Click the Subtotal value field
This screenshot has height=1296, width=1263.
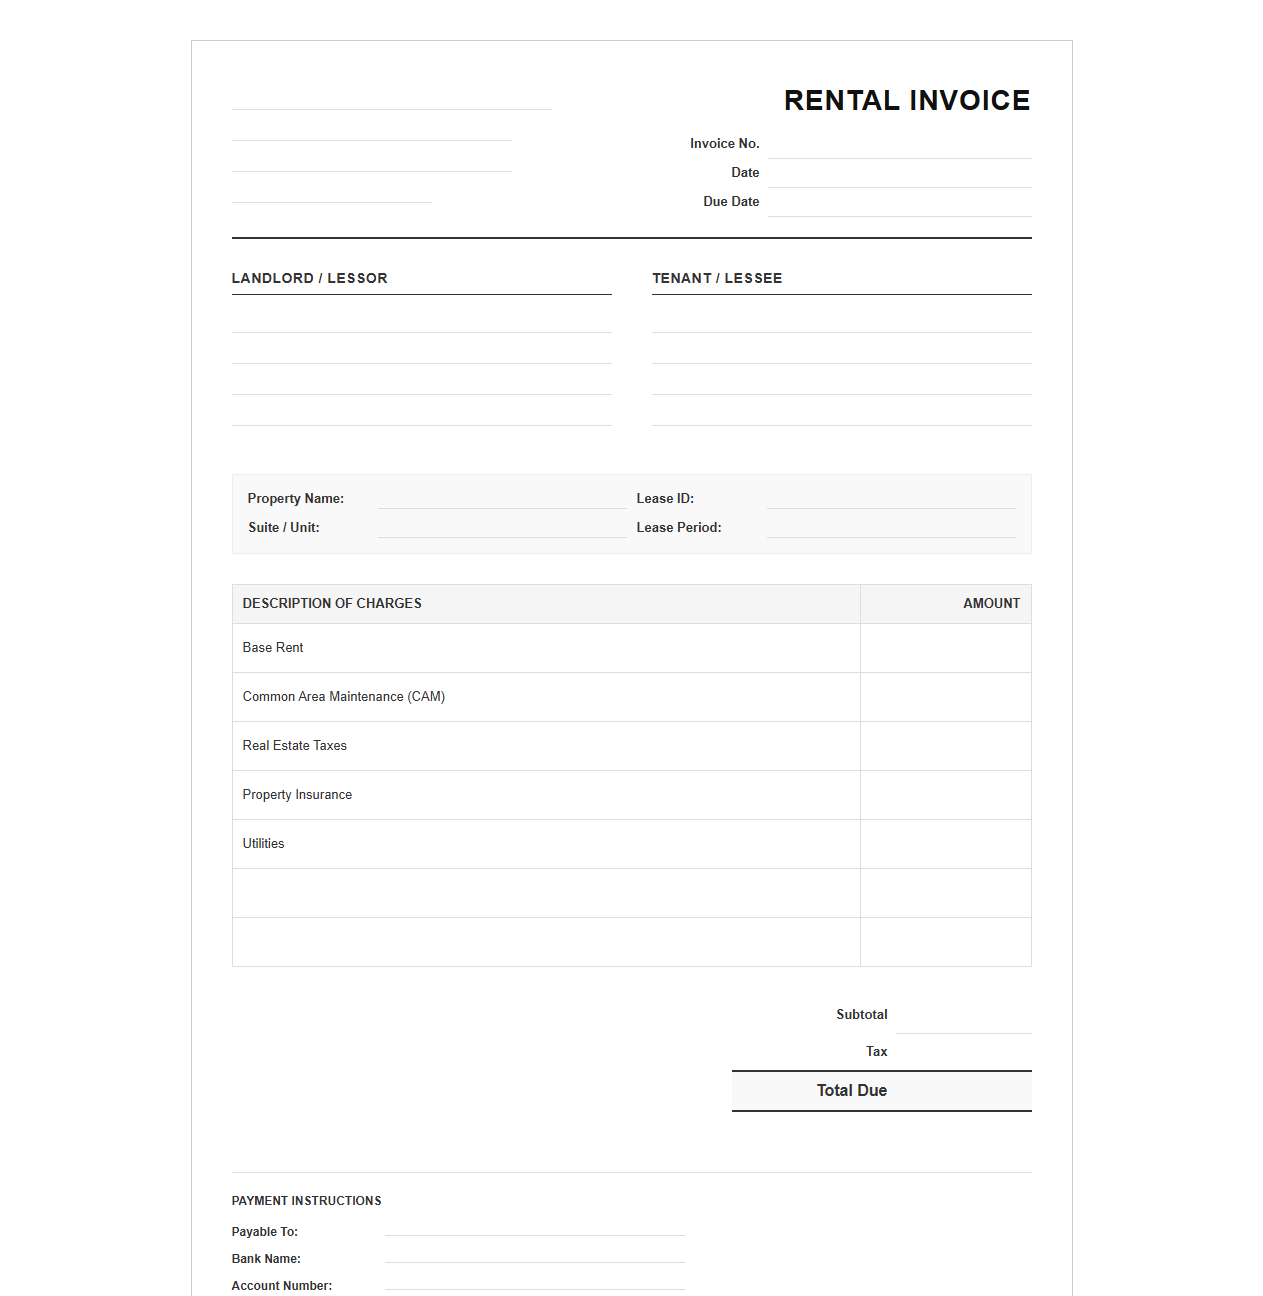[x=964, y=1015]
